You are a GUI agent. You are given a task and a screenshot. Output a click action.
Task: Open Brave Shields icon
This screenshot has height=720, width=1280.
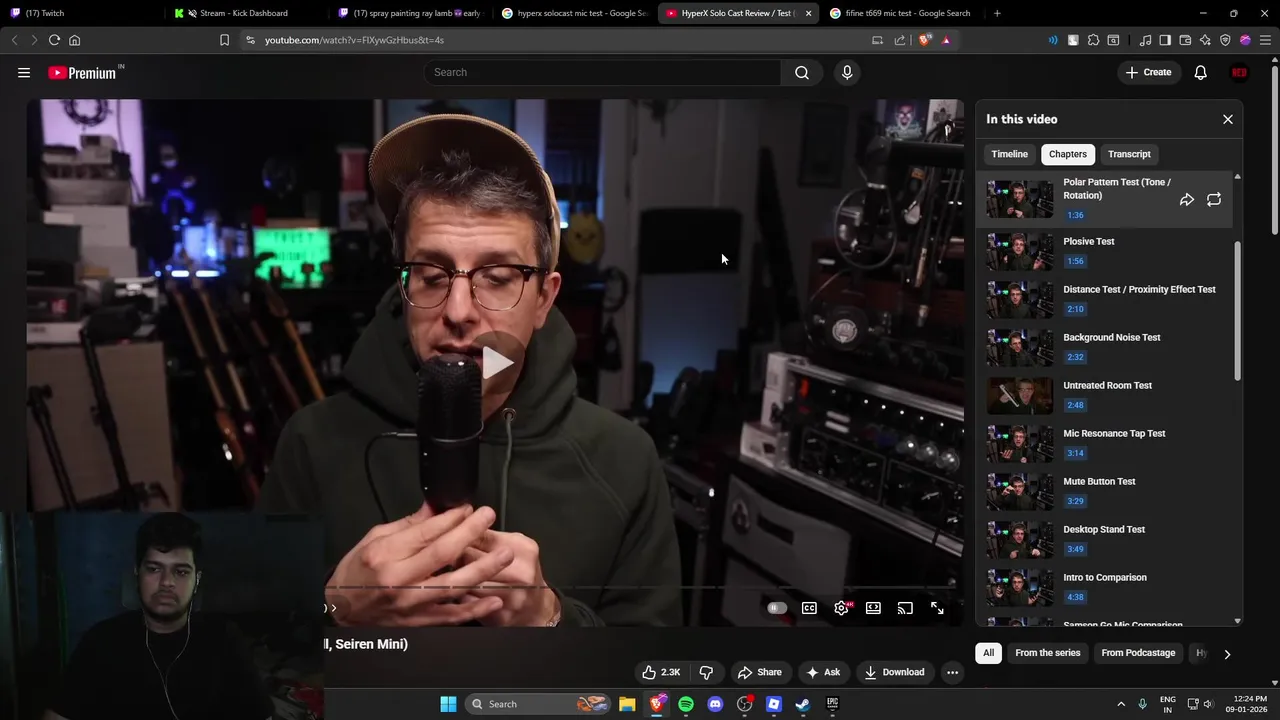click(x=925, y=40)
